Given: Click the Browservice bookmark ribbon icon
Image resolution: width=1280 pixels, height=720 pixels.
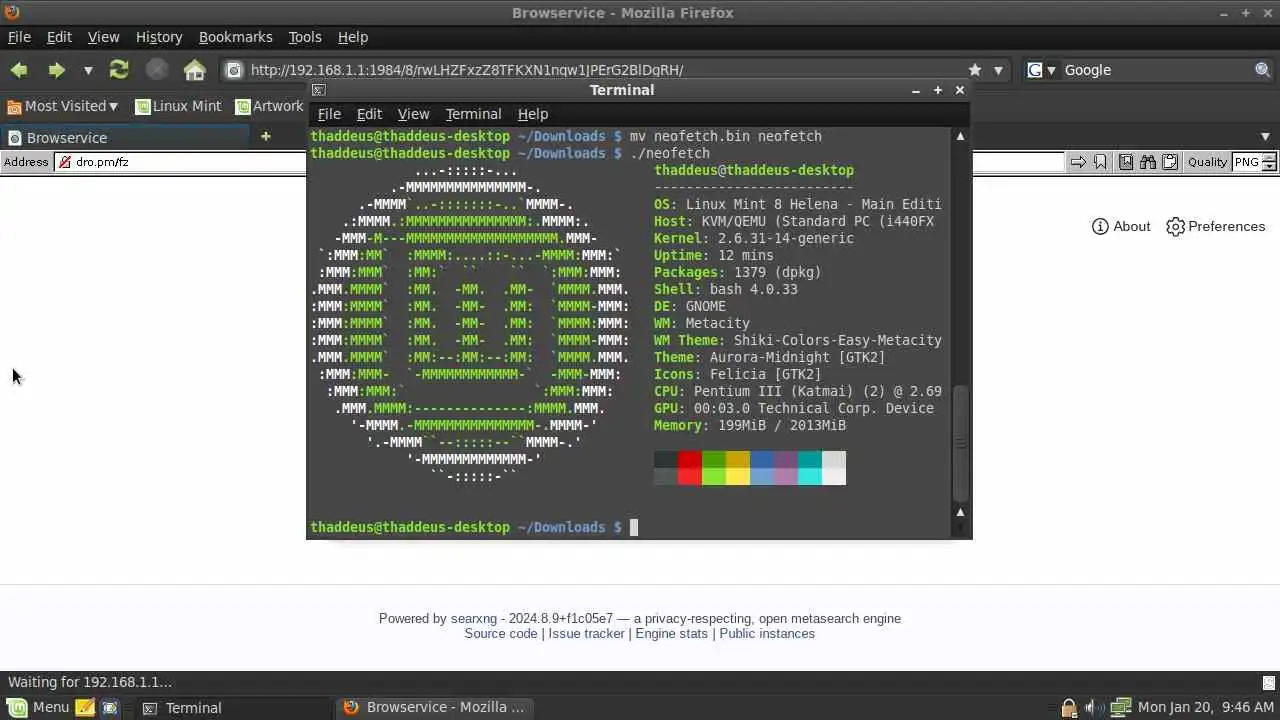Looking at the screenshot, I should pyautogui.click(x=1100, y=162).
